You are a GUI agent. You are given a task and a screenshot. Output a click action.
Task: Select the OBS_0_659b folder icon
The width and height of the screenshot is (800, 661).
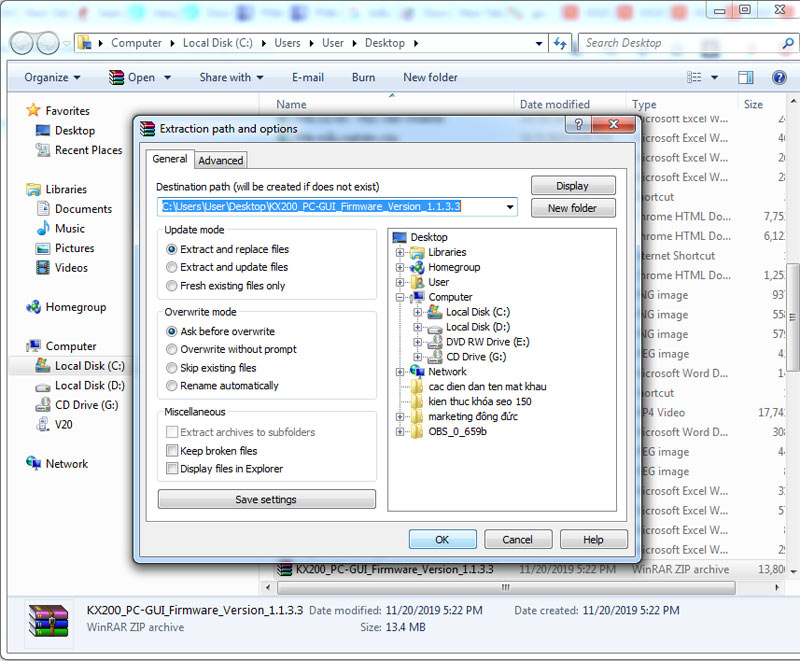[x=417, y=431]
